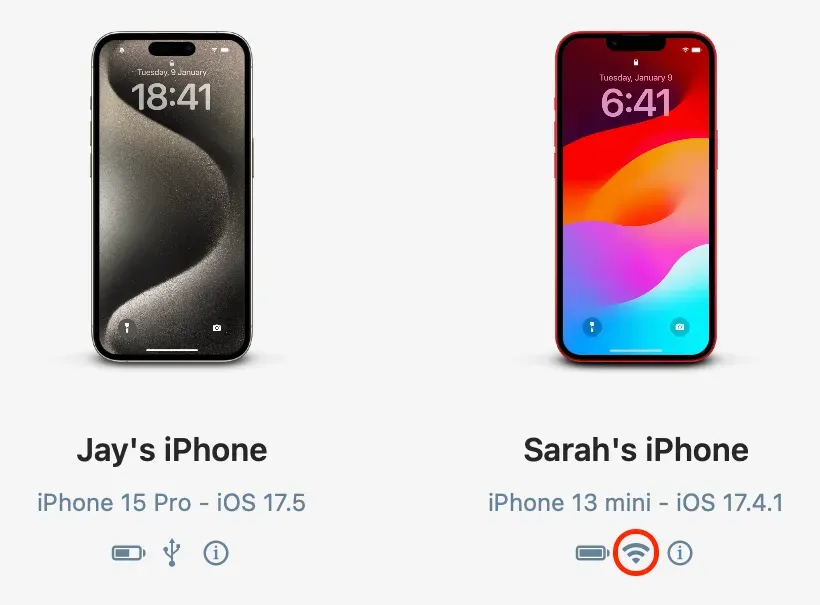Select the Sarah's iPhone name label
This screenshot has width=820, height=605.
pos(636,450)
